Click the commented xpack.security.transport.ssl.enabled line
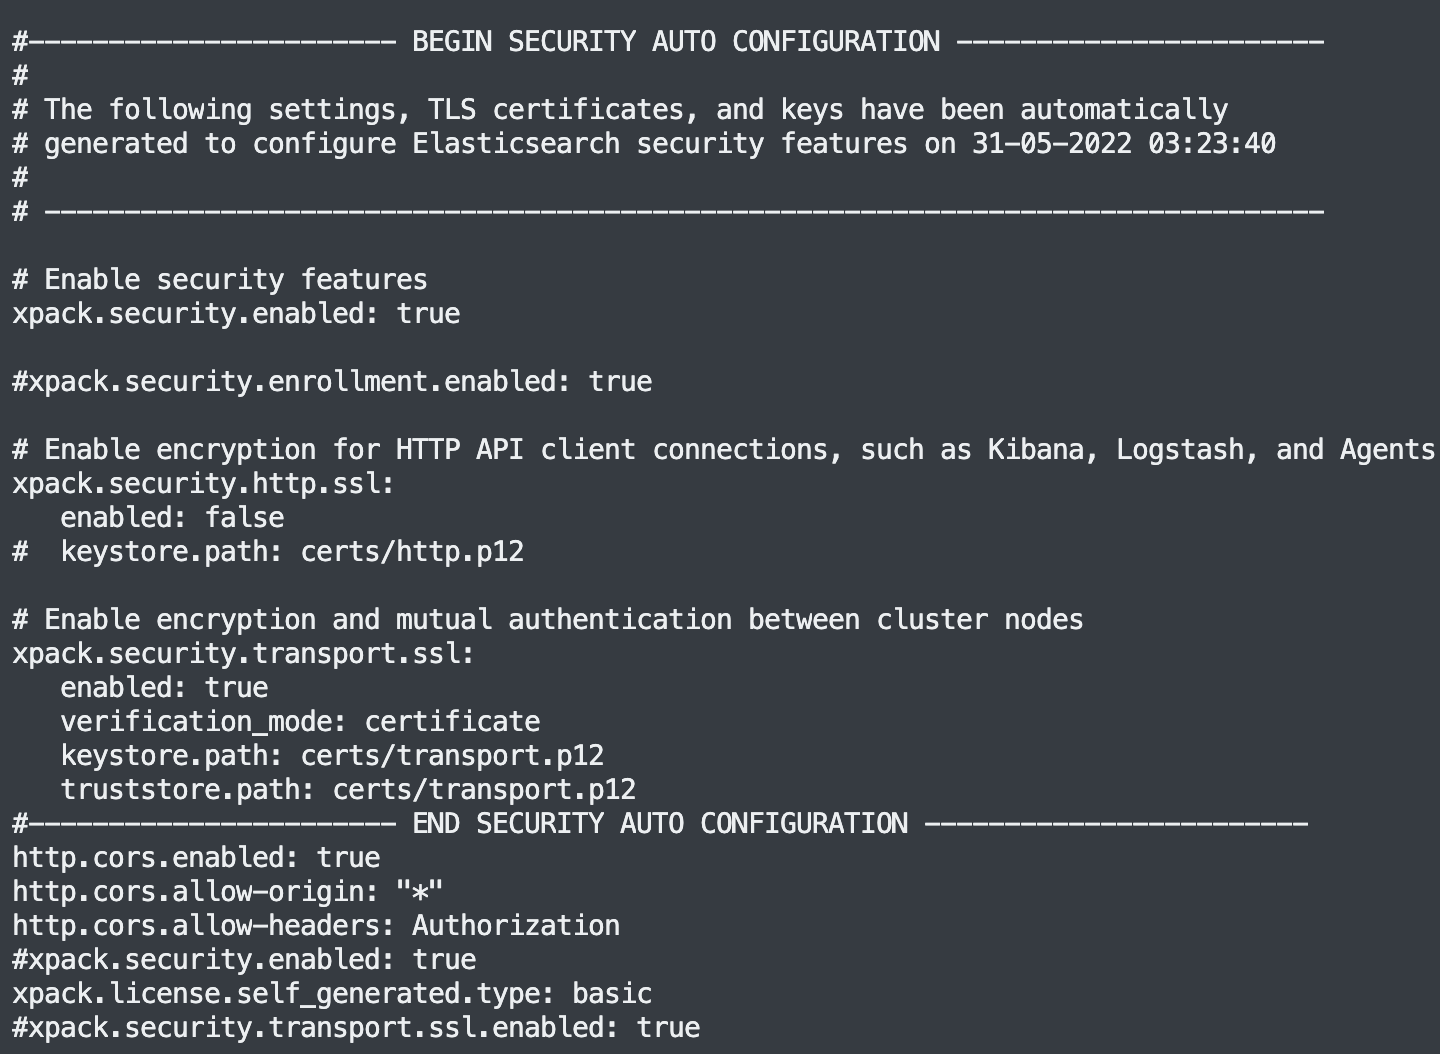 (x=356, y=1028)
